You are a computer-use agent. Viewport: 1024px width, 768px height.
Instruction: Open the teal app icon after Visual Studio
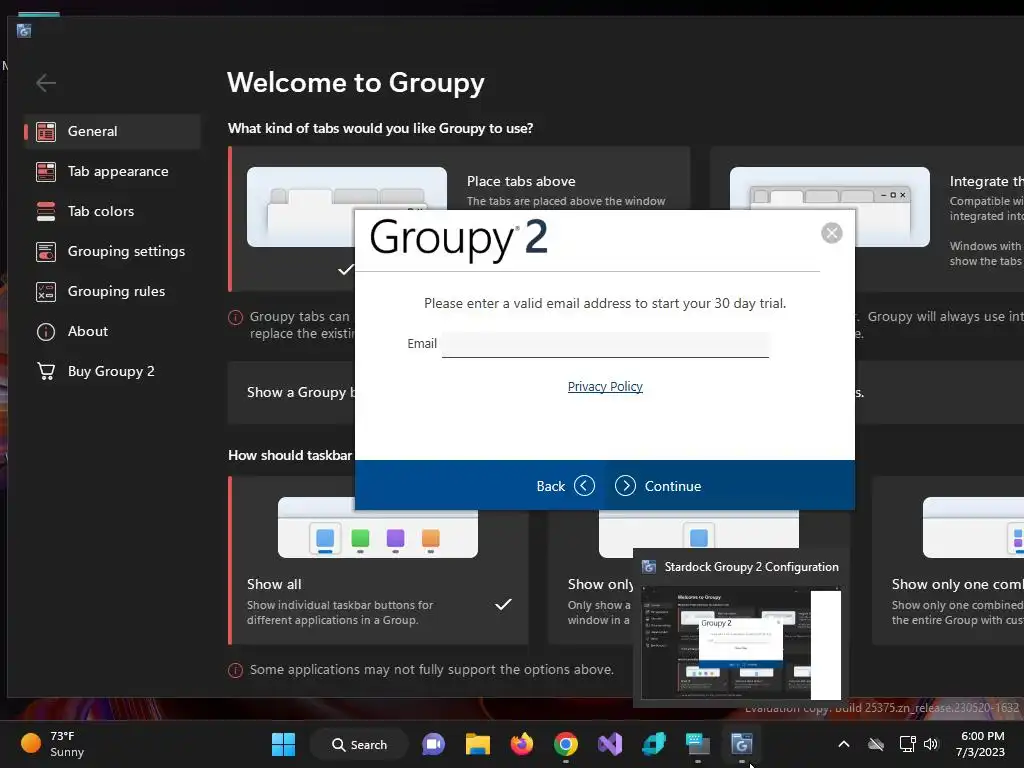[x=654, y=744]
